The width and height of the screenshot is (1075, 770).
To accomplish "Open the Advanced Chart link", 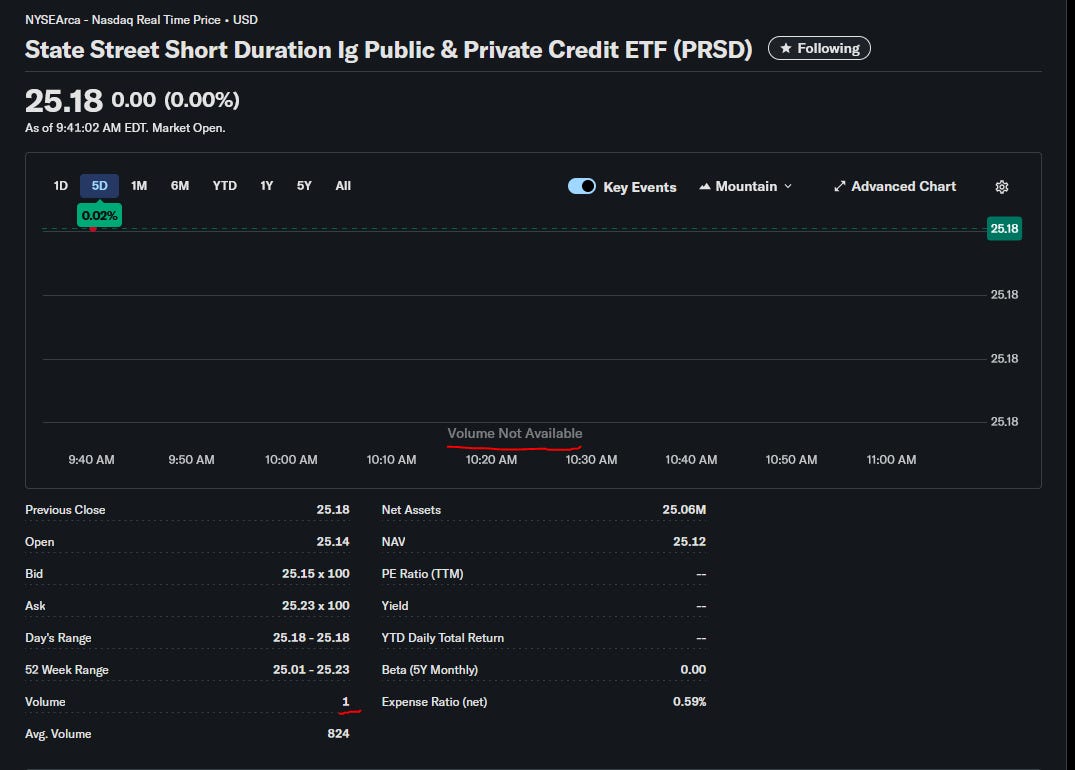I will point(895,187).
